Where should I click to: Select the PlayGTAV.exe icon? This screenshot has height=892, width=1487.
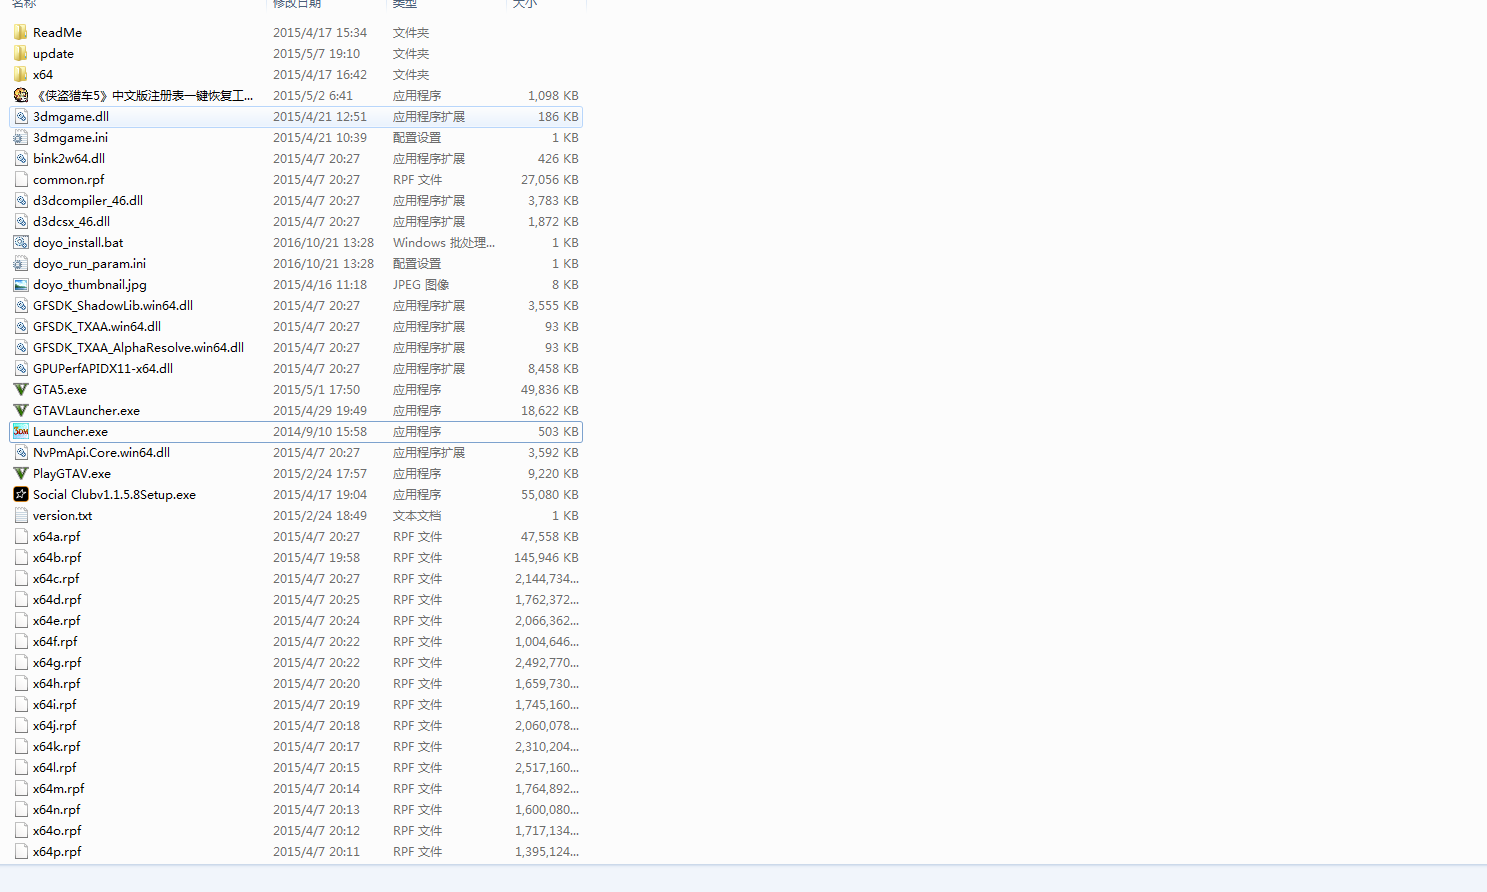click(21, 473)
